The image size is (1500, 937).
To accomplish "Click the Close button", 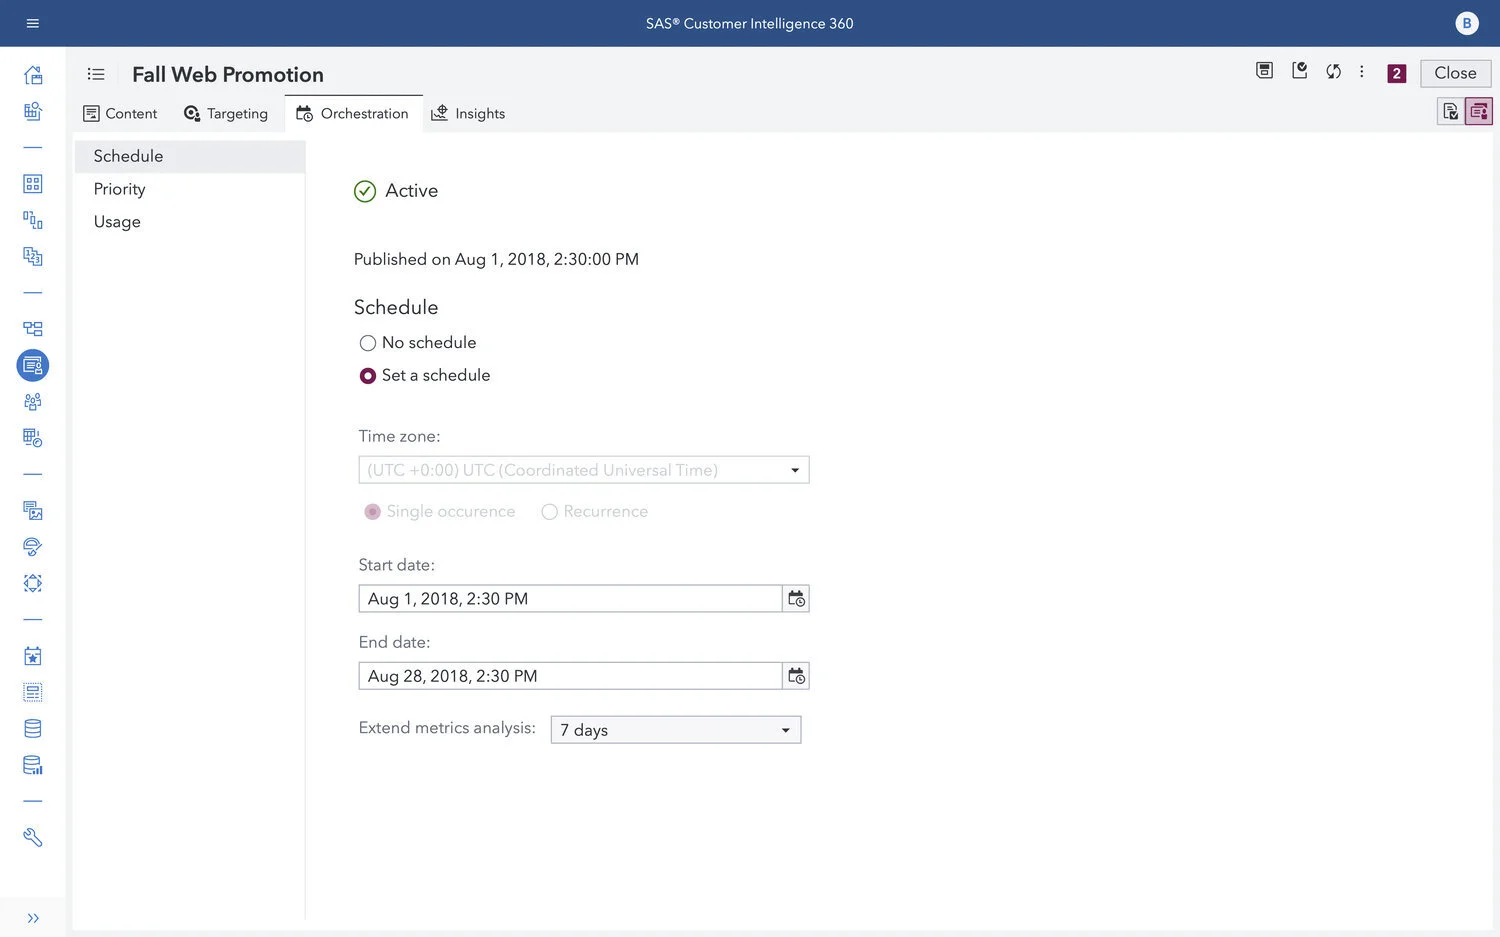I will tap(1455, 73).
